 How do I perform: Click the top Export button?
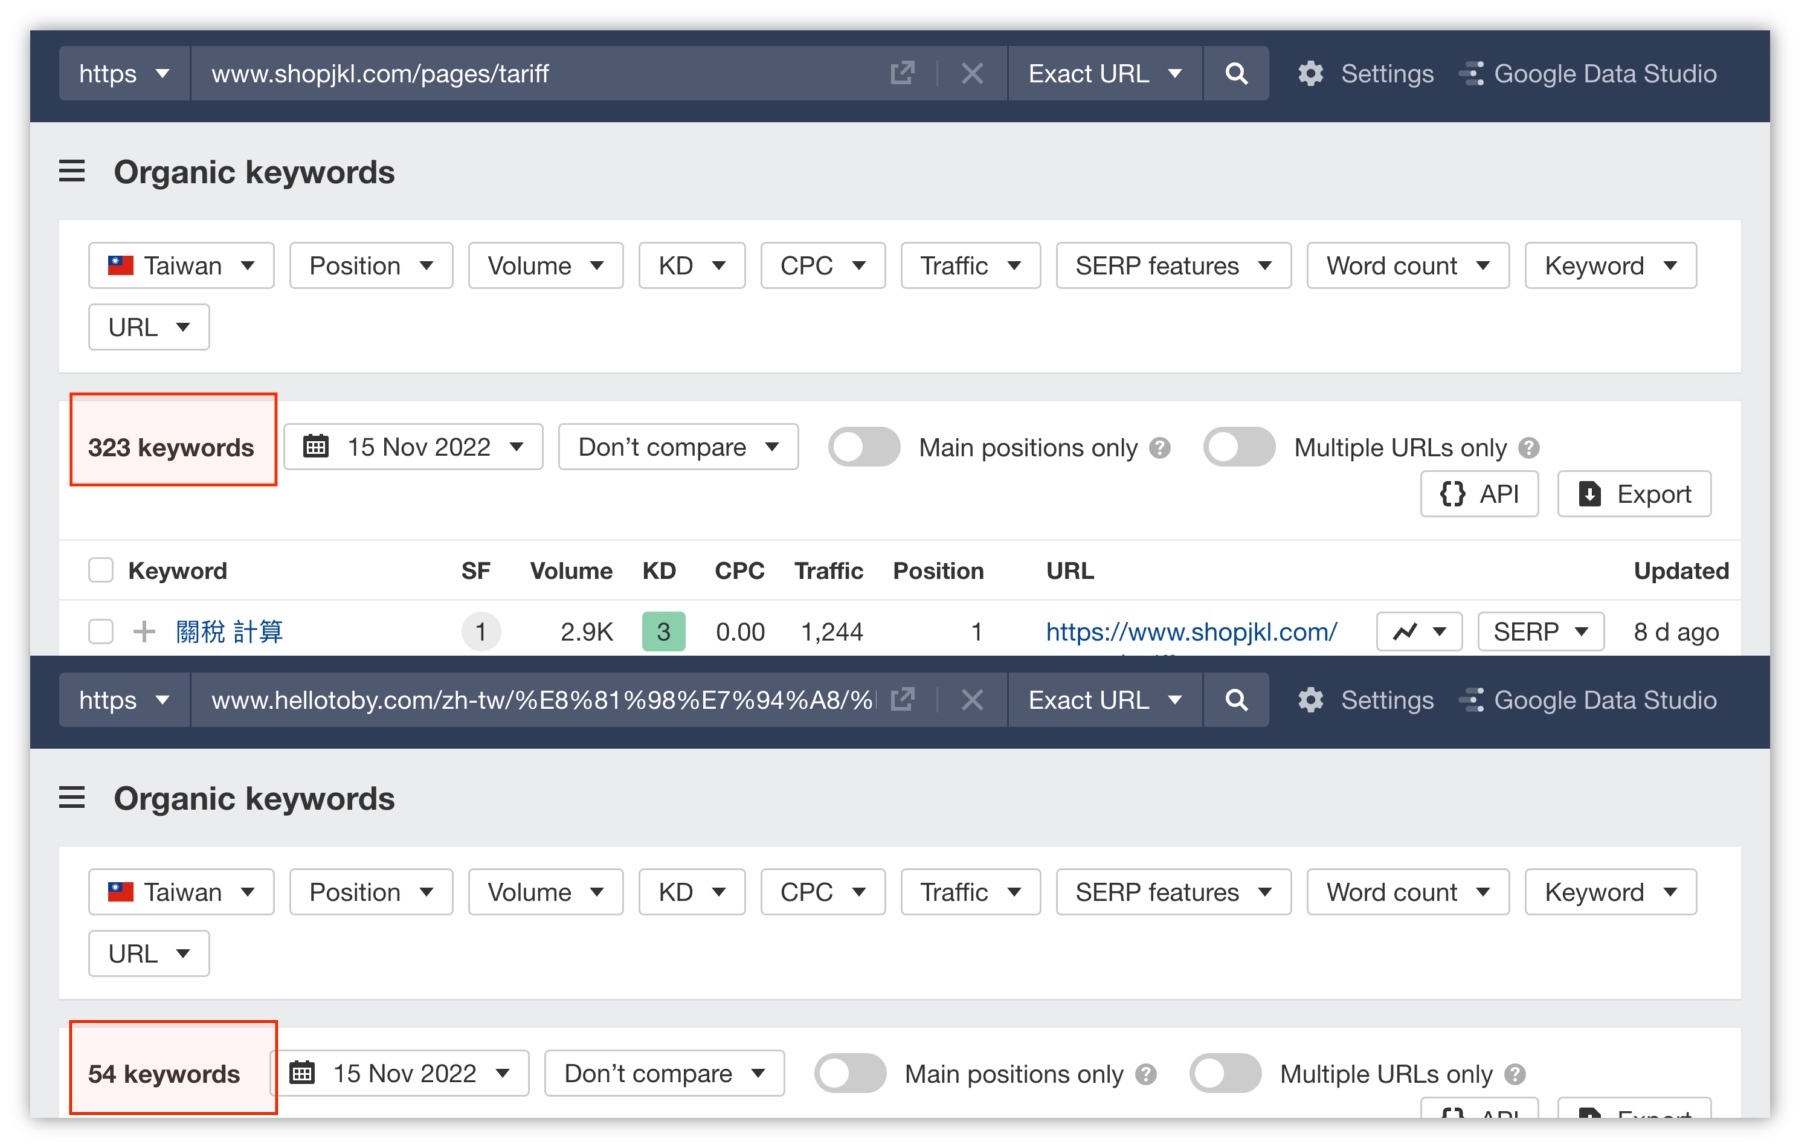(x=1634, y=494)
